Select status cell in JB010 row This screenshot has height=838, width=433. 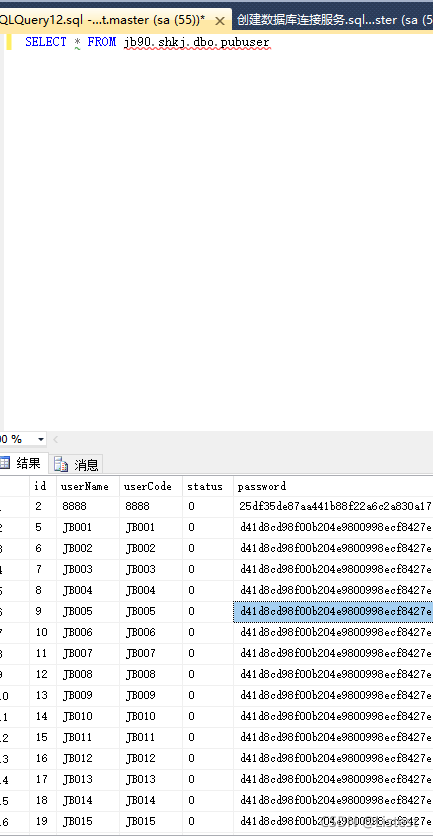(x=208, y=716)
